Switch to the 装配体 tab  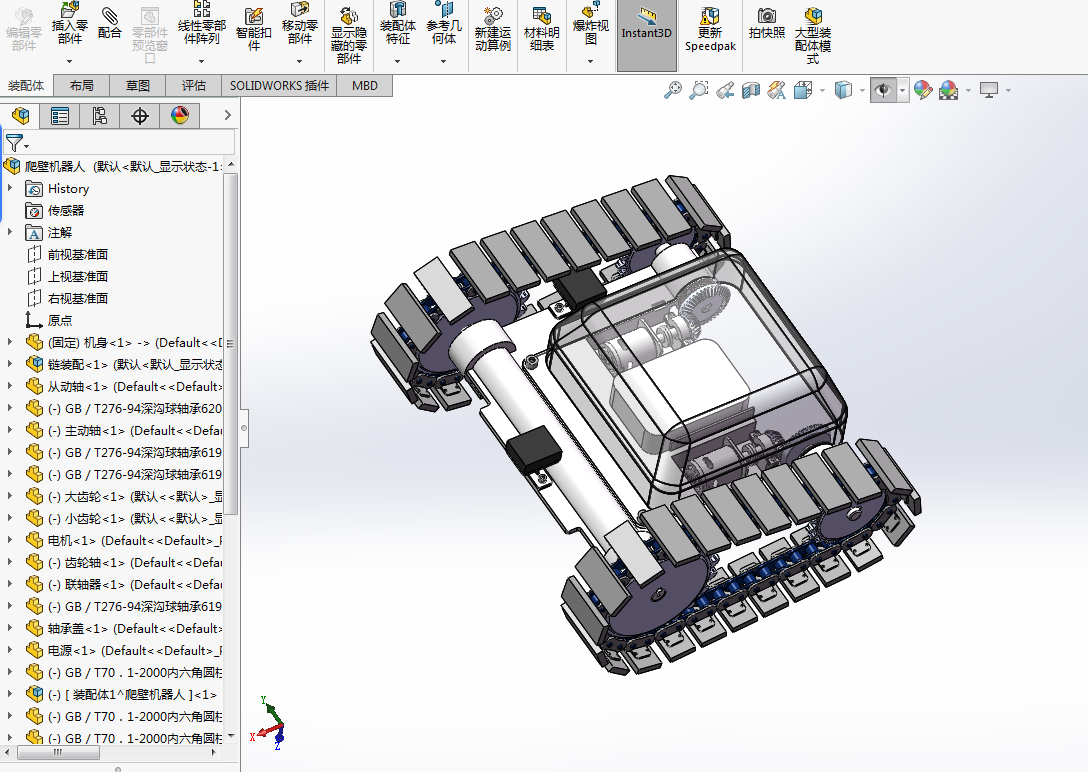click(x=26, y=85)
